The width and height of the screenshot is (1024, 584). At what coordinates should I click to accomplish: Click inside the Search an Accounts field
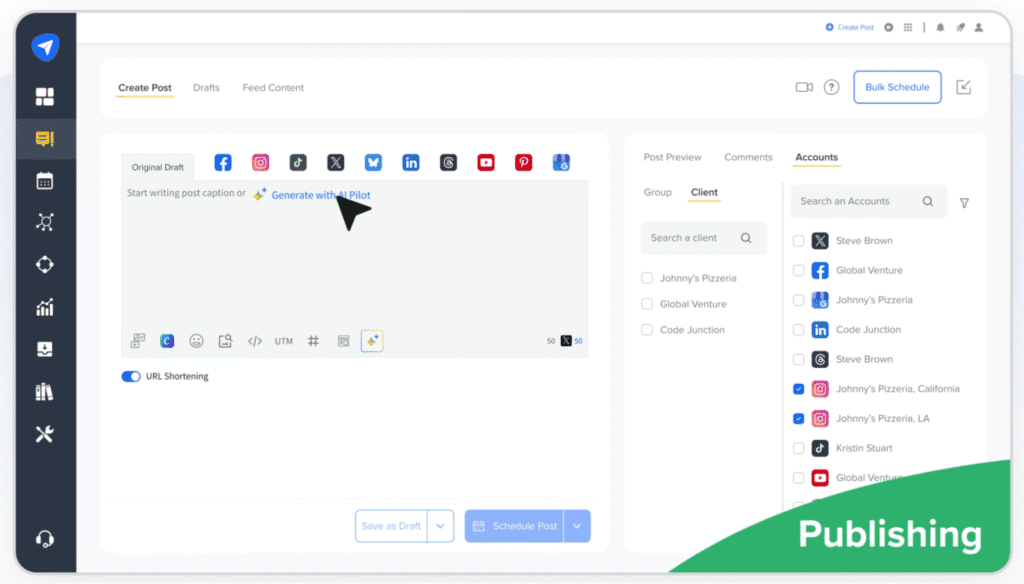pyautogui.click(x=860, y=201)
